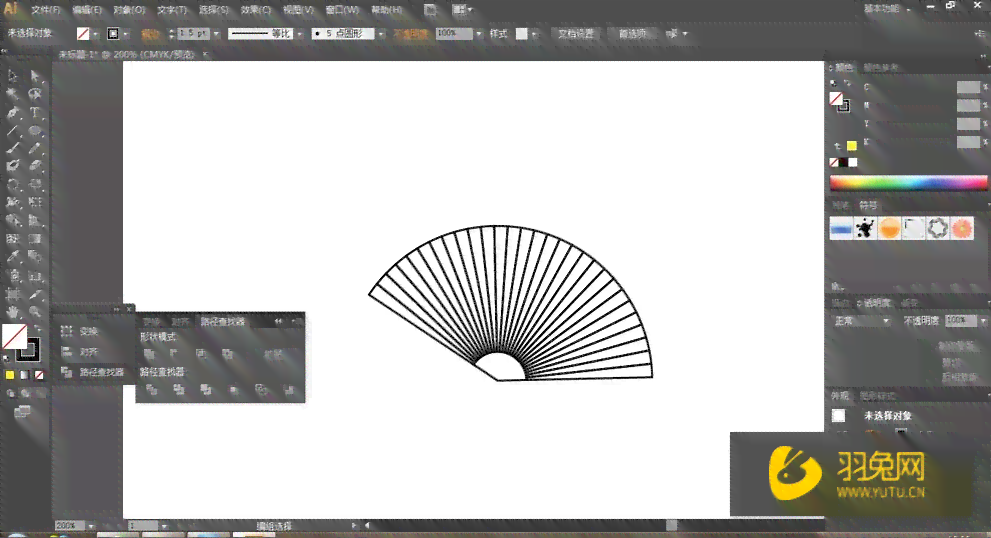Open the 效果(C) menu

pyautogui.click(x=256, y=10)
